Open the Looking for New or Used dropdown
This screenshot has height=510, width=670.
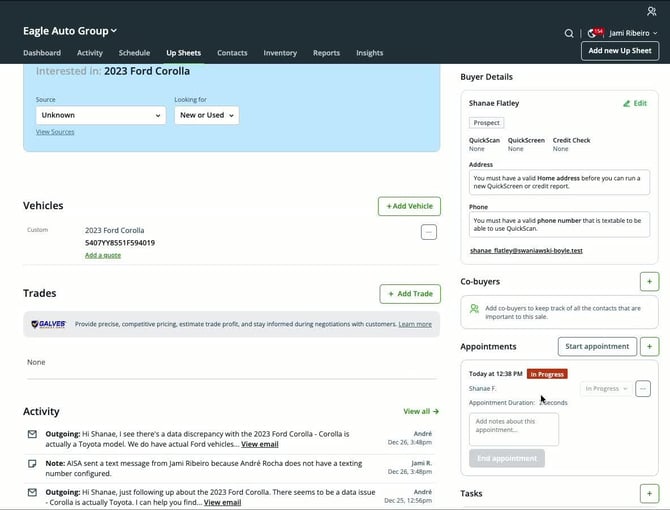pos(206,115)
